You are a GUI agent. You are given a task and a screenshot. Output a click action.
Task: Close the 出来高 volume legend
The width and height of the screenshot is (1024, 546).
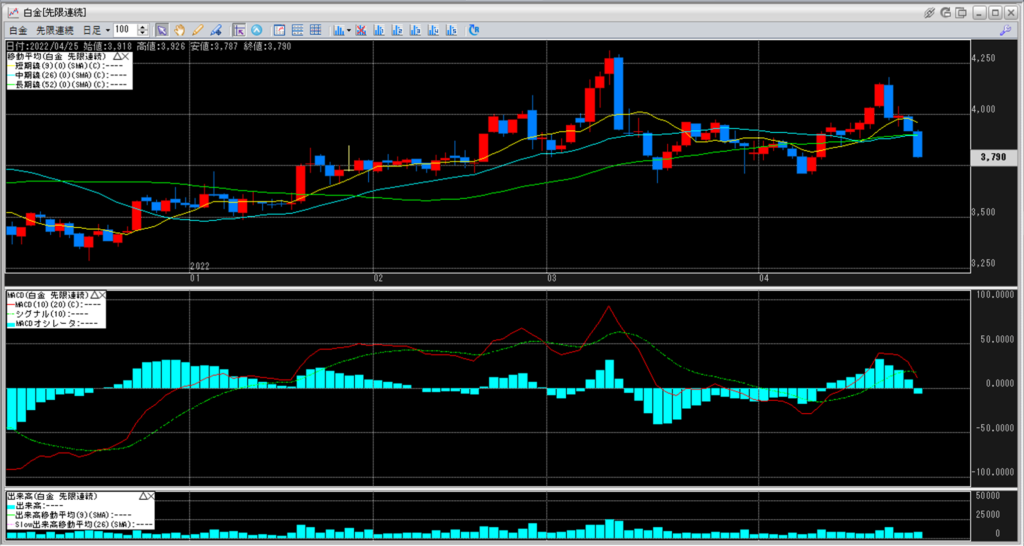tap(151, 496)
